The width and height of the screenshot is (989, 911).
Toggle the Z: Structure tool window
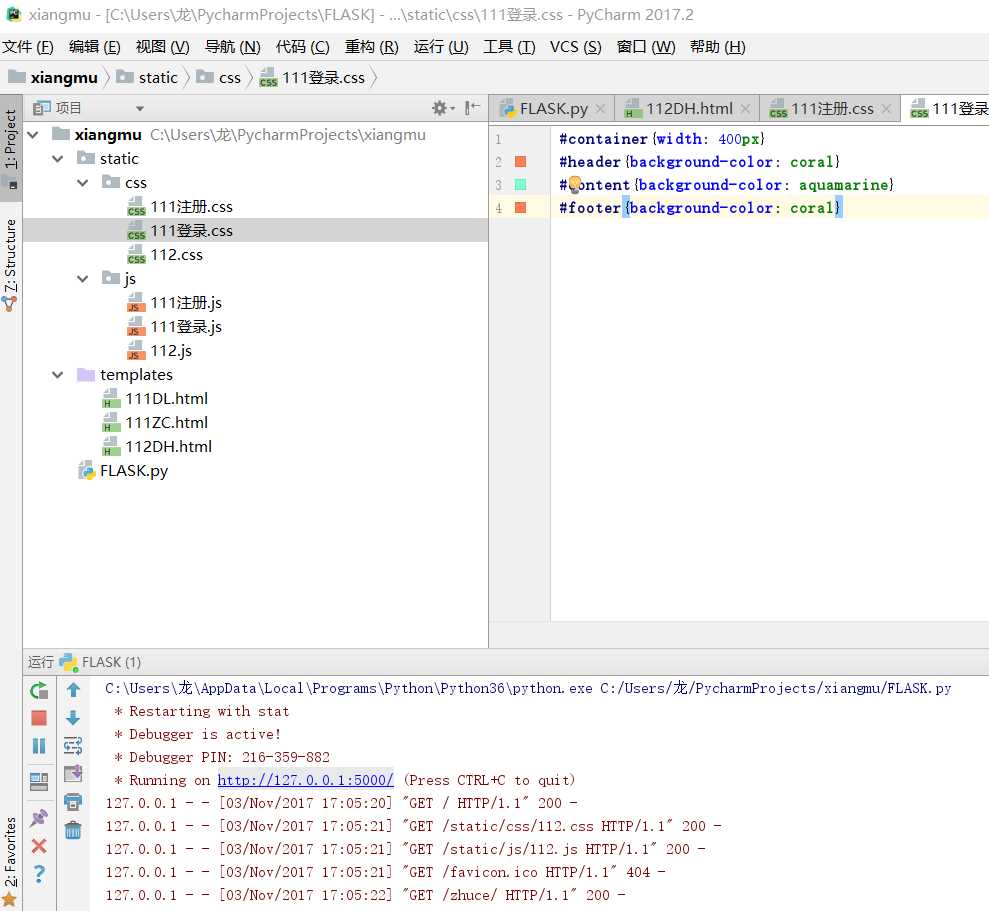[x=11, y=265]
